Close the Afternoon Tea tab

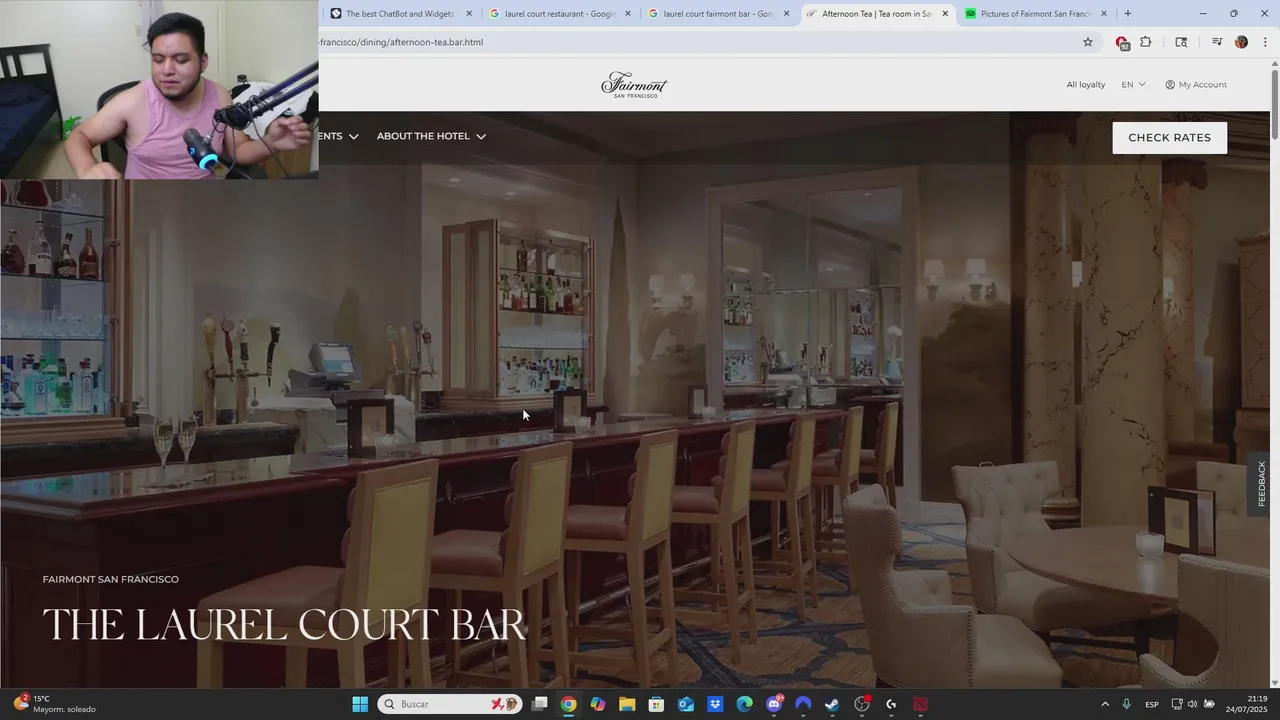pos(945,14)
